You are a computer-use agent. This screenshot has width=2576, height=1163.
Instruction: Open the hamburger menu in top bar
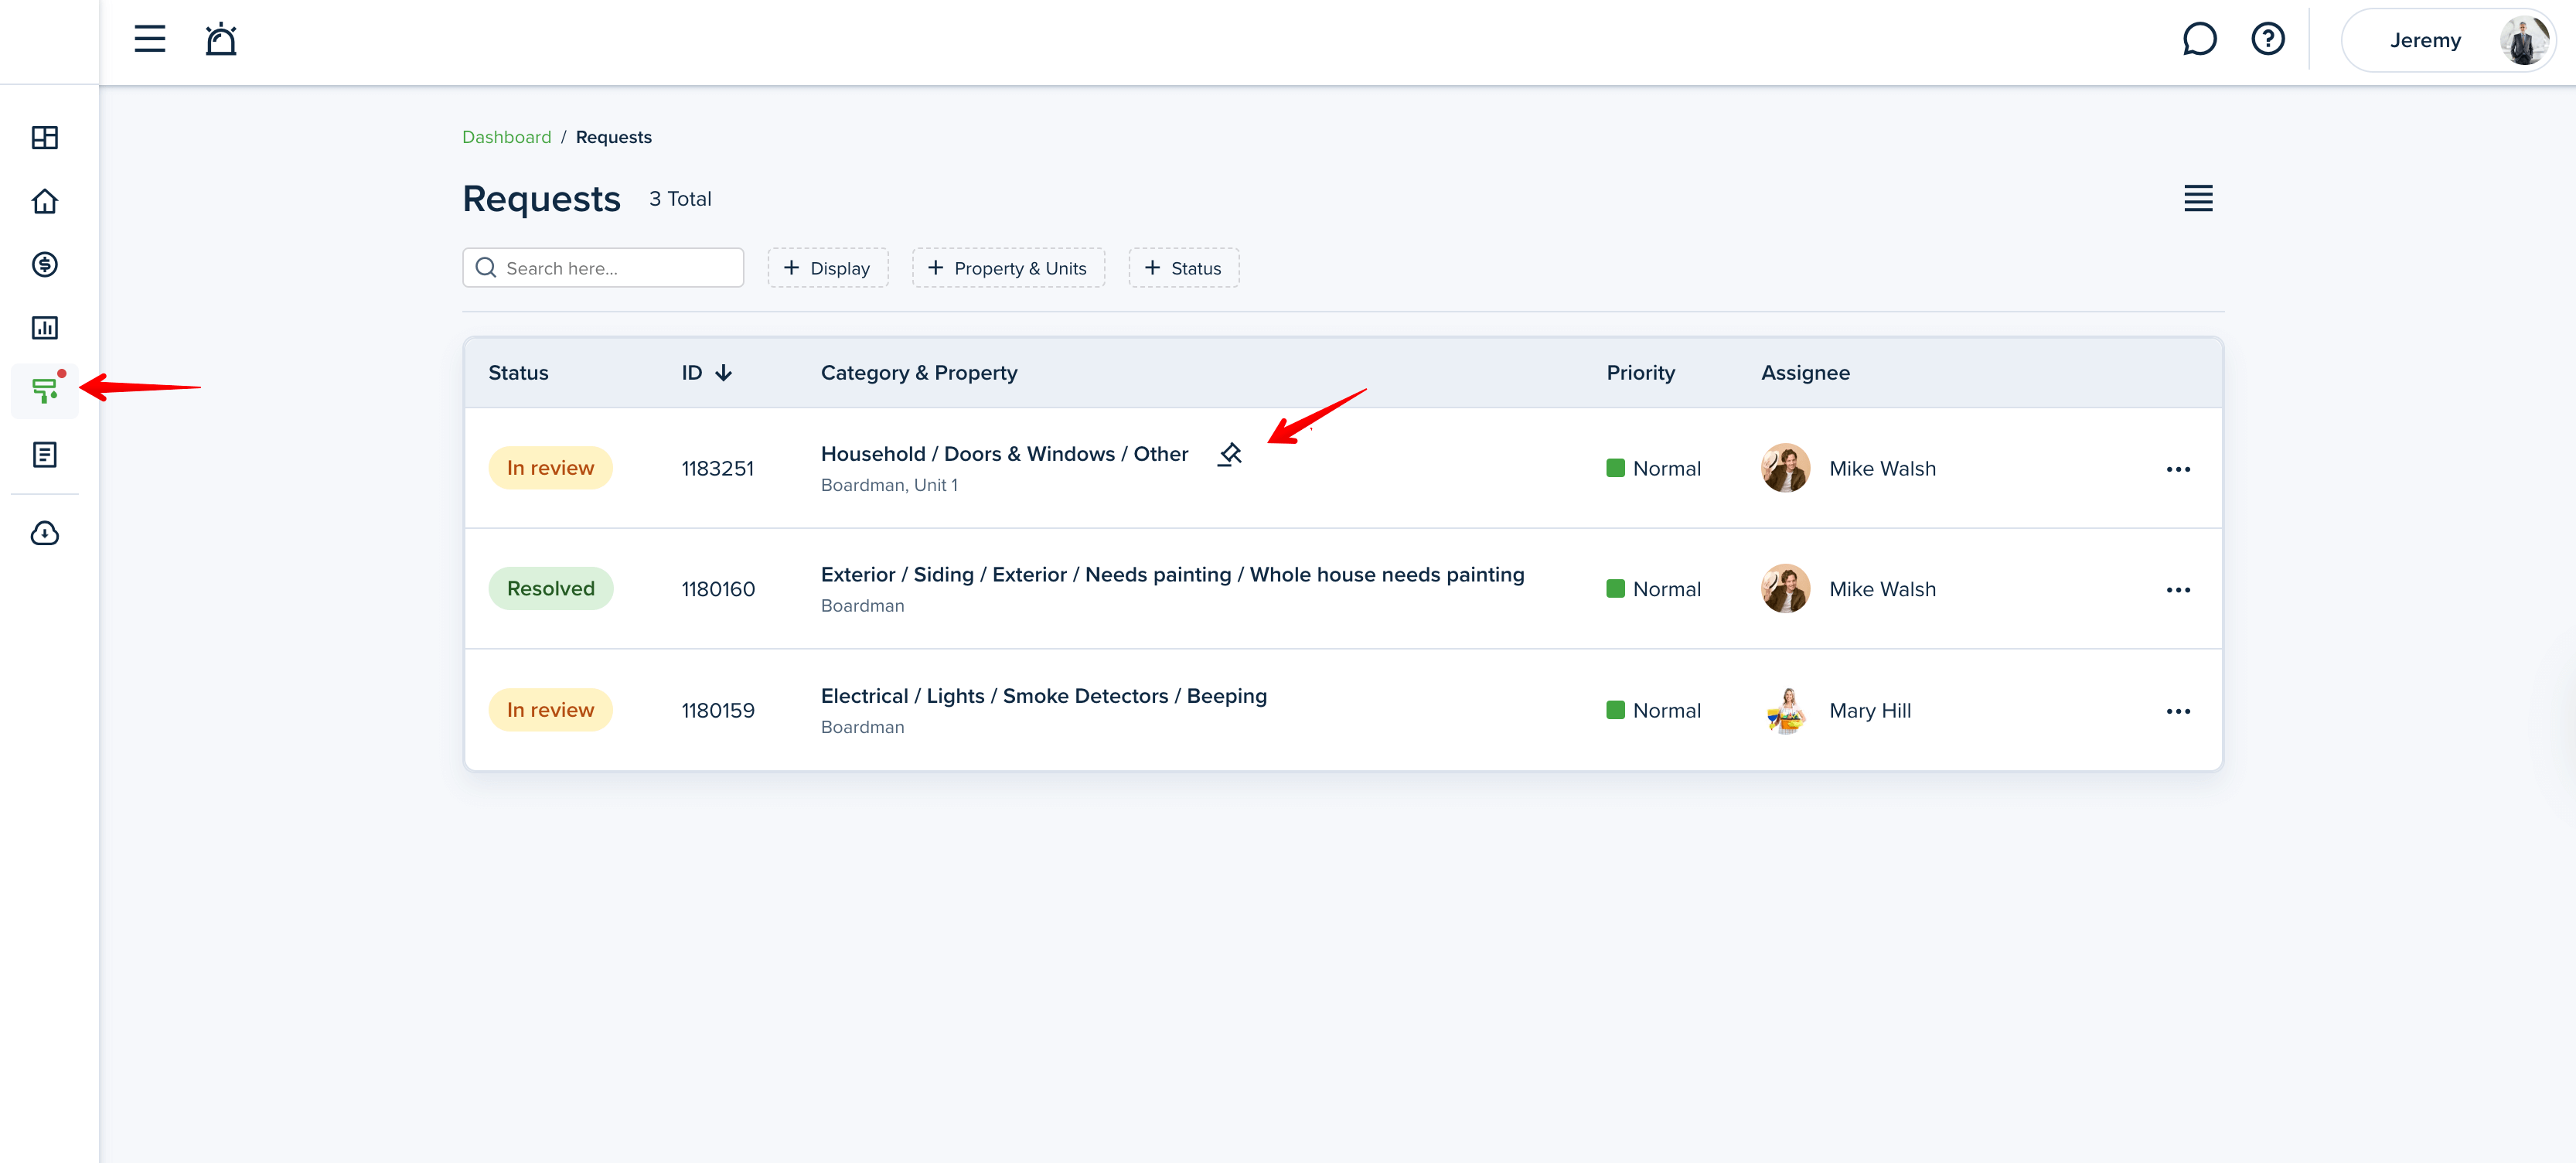tap(150, 40)
